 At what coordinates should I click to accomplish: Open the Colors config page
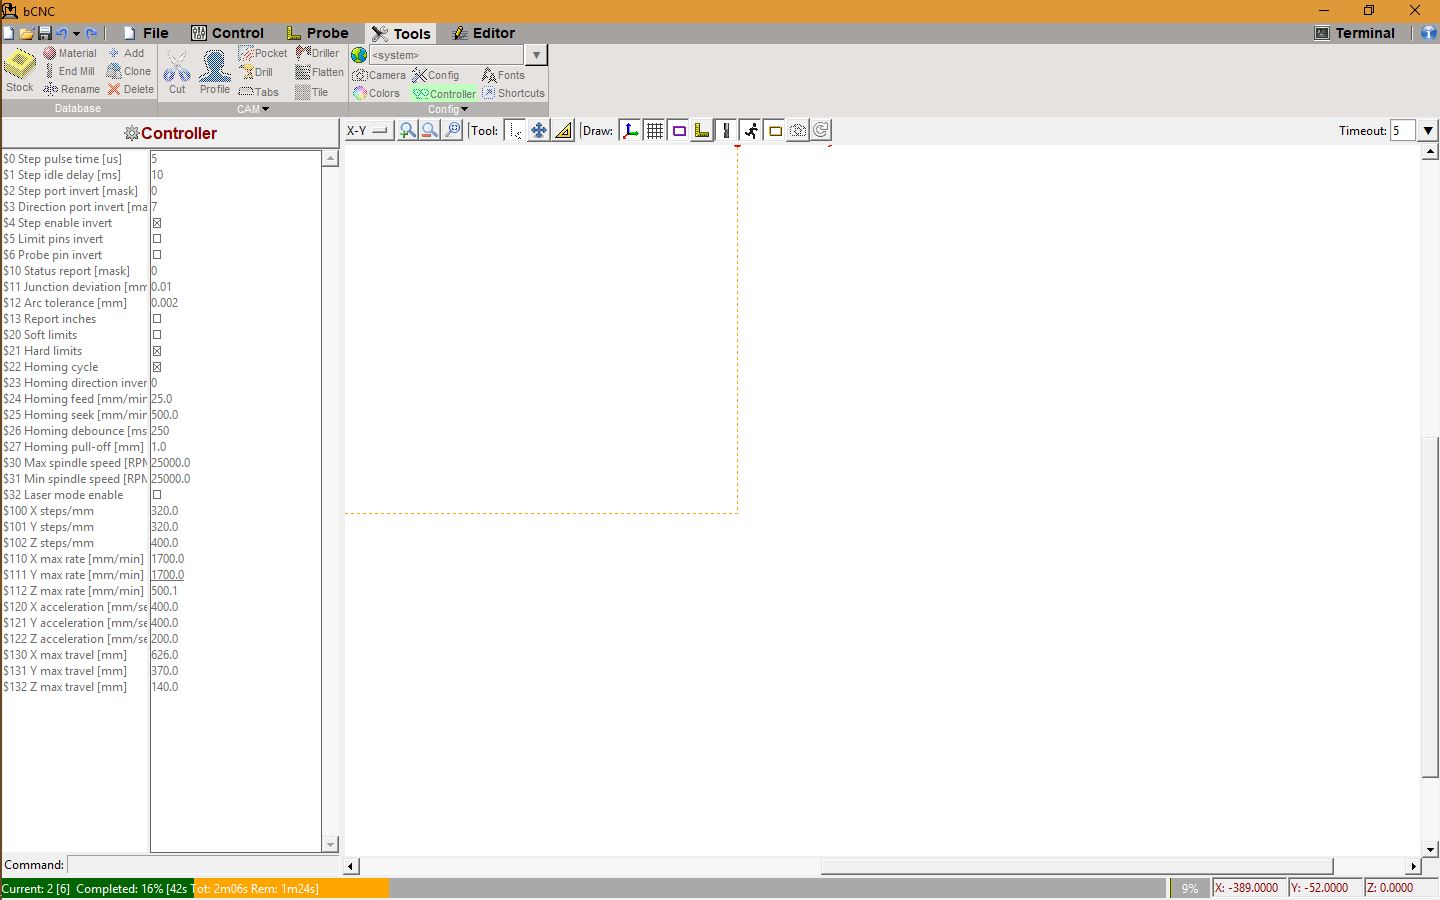[x=376, y=93]
